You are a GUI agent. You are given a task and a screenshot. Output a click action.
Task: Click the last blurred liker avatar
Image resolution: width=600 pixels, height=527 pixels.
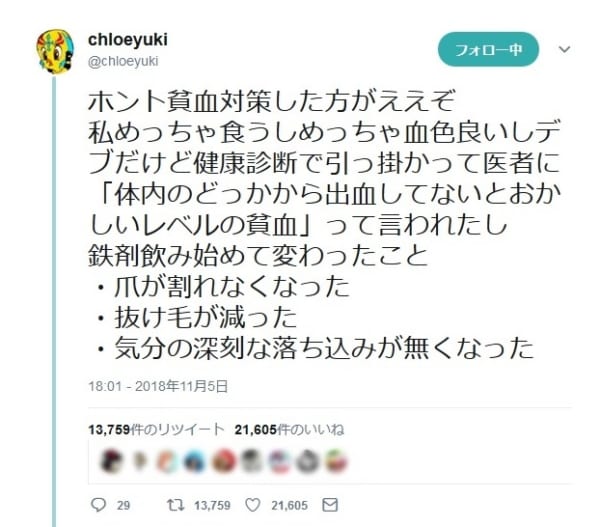336,461
